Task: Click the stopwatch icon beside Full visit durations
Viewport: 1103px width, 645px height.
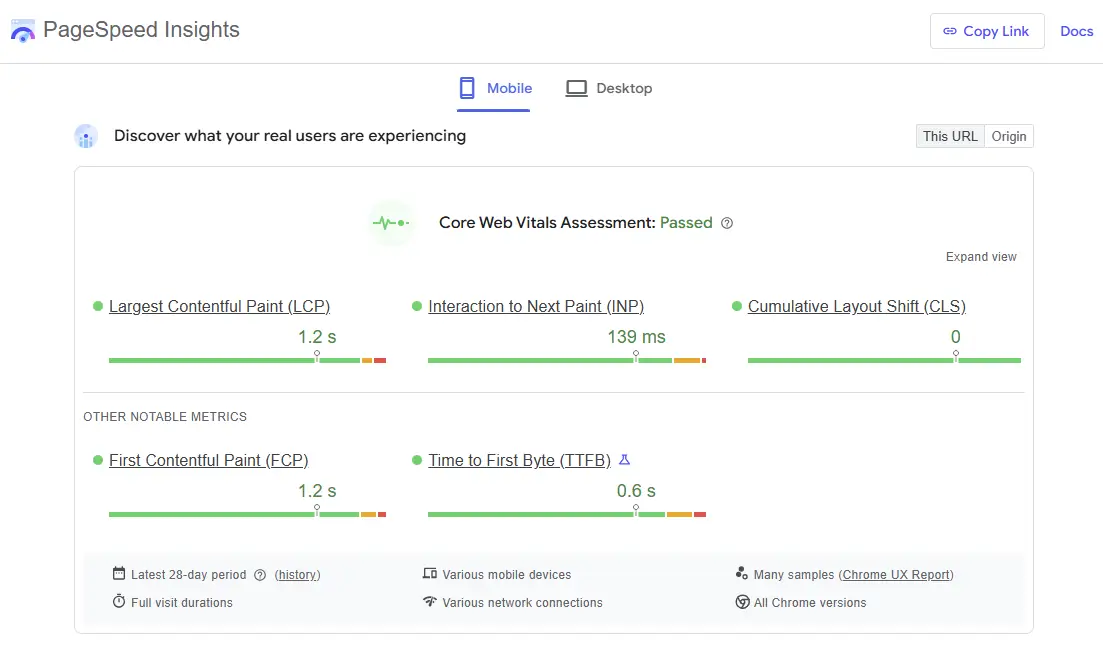Action: coord(119,601)
